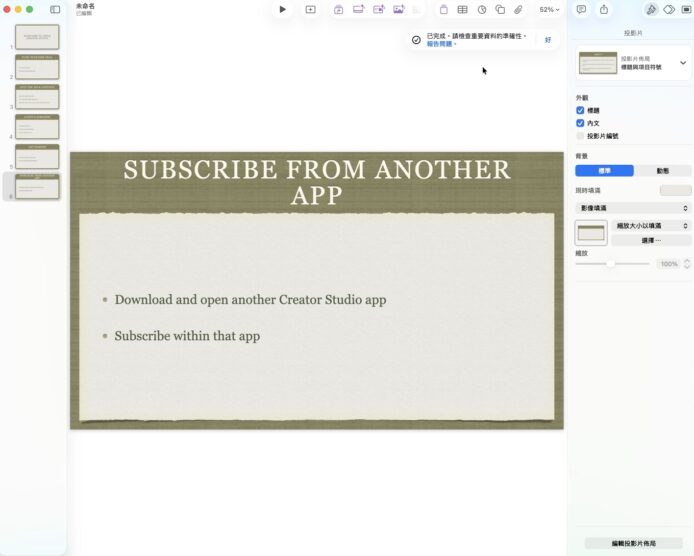Insert a shape from the toolbar
694x556 pixels.
[500, 9]
